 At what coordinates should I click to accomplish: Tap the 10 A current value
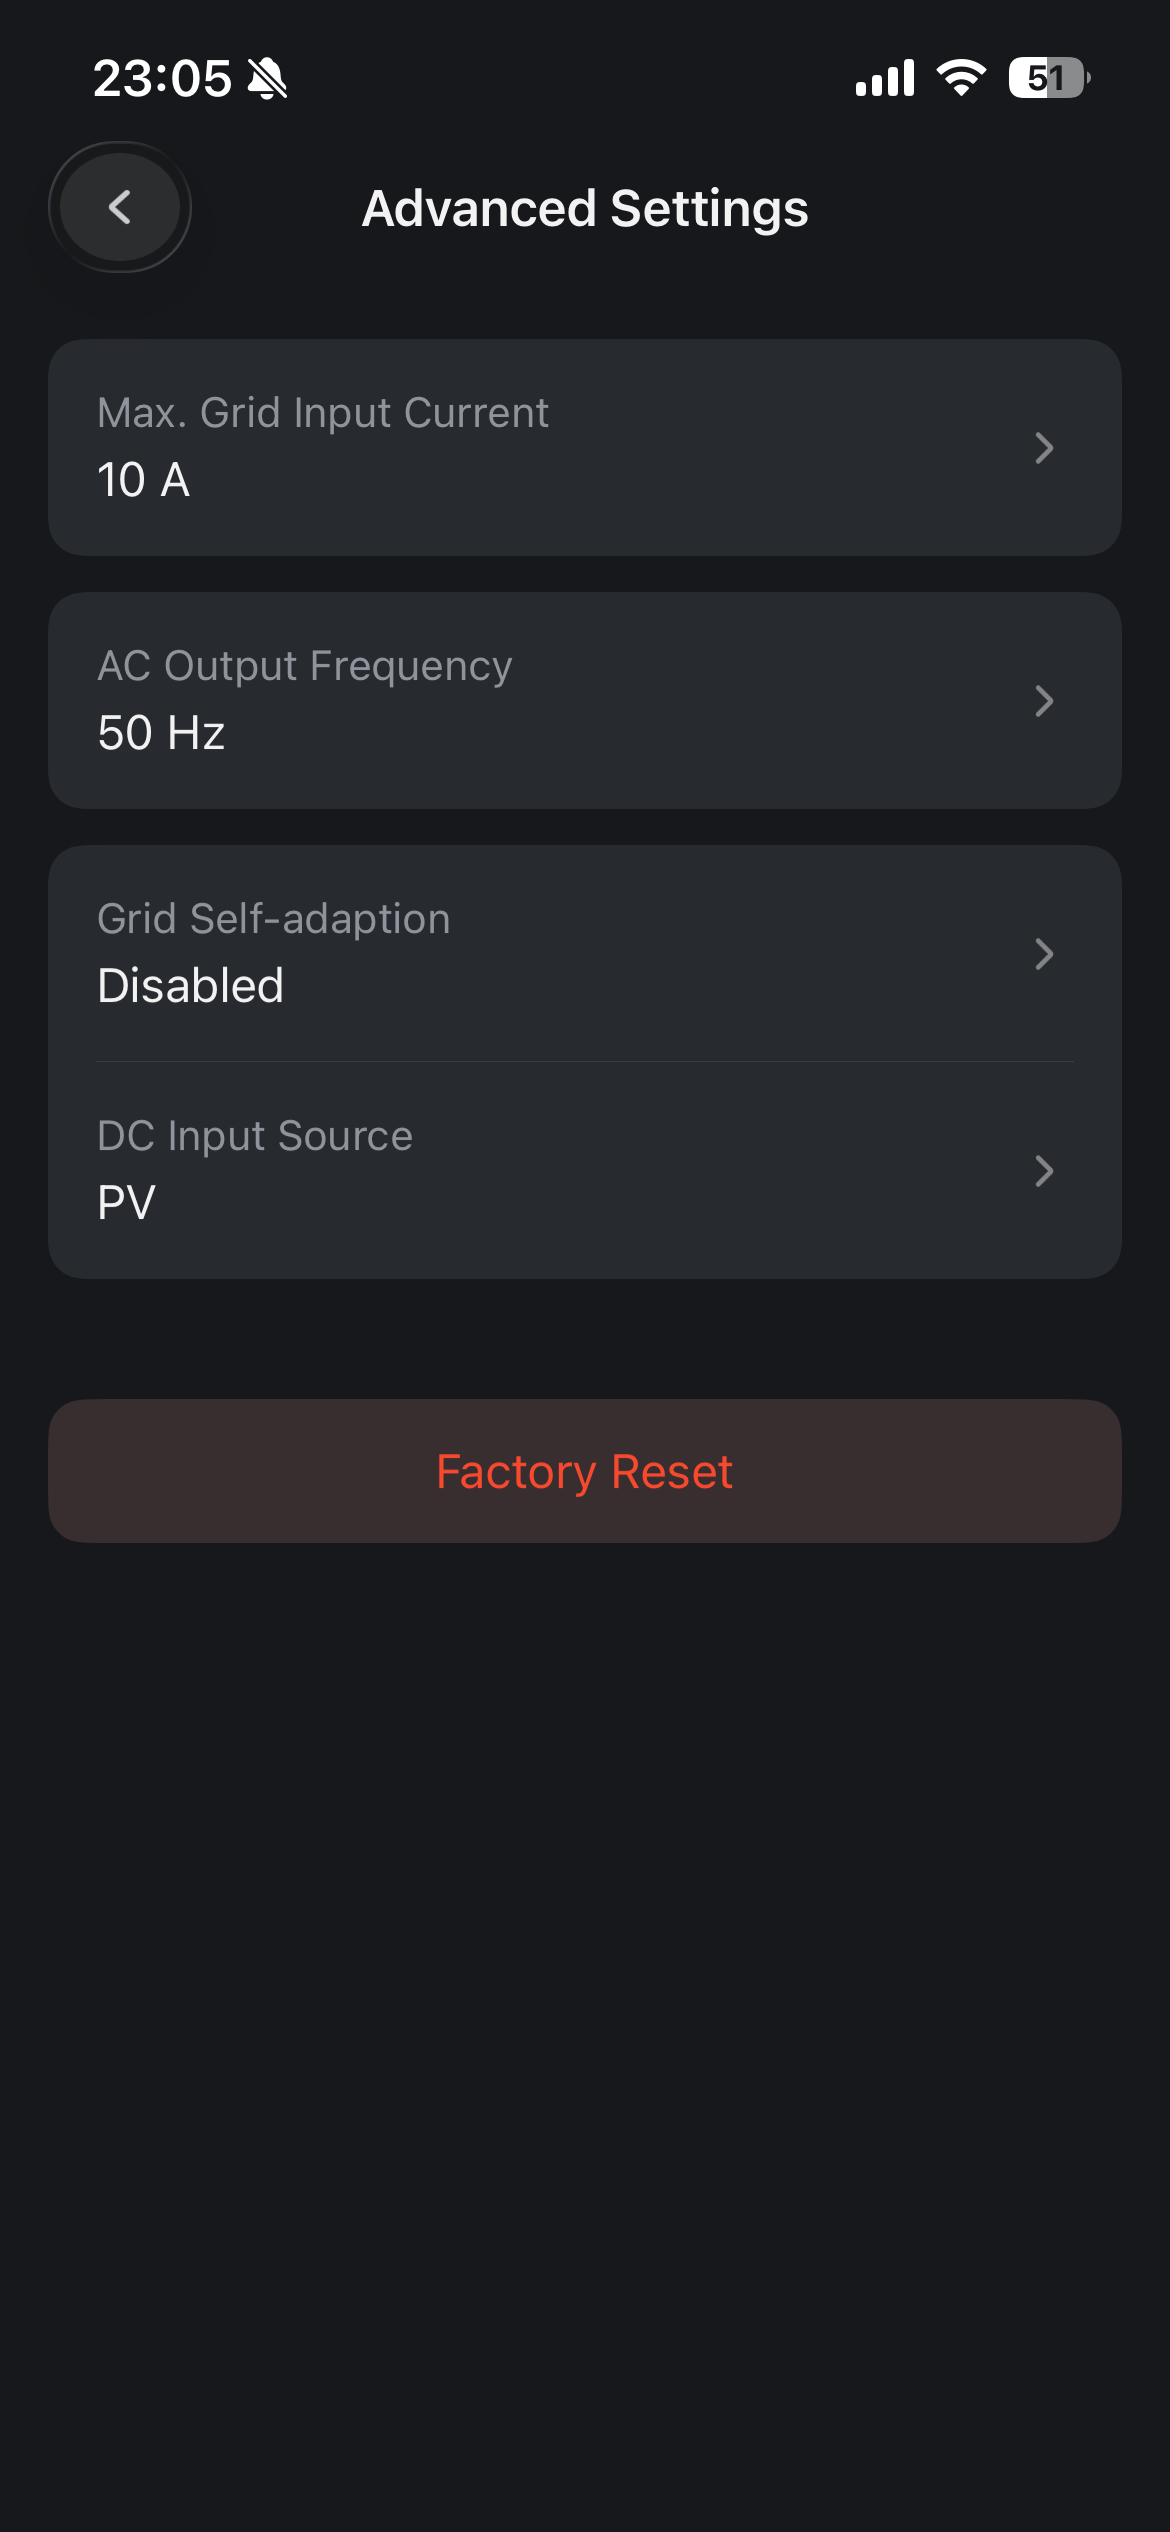144,480
